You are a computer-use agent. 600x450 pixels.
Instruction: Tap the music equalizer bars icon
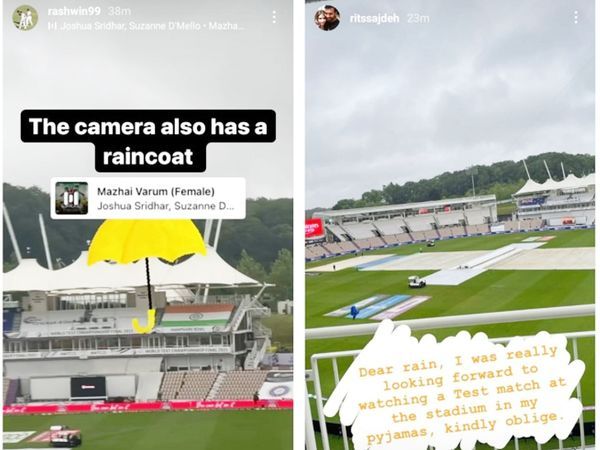pos(52,26)
